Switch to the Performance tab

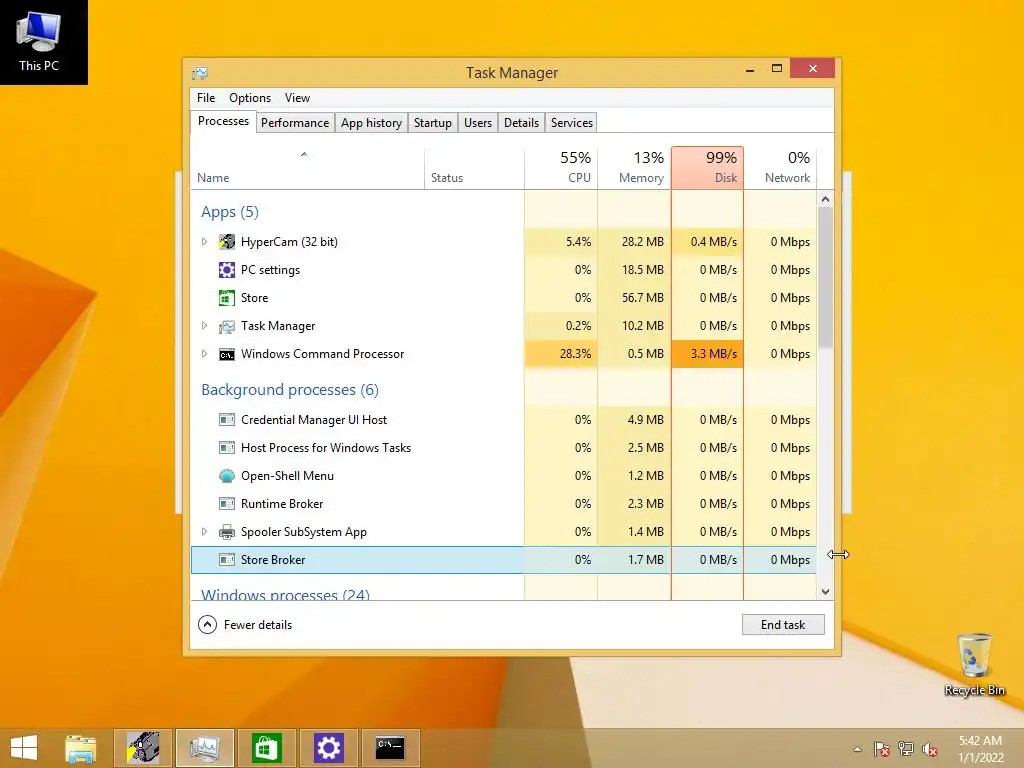pyautogui.click(x=295, y=123)
